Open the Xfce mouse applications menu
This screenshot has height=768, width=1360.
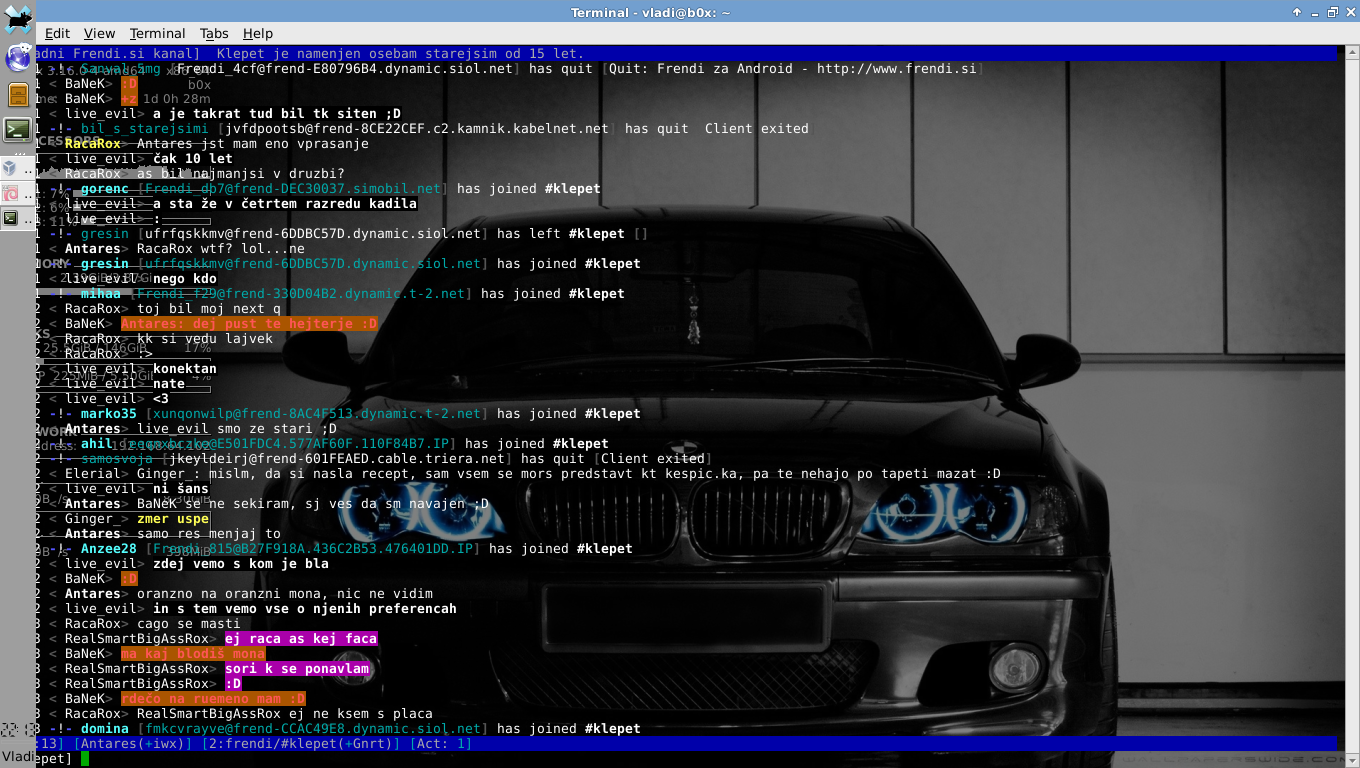coord(17,18)
